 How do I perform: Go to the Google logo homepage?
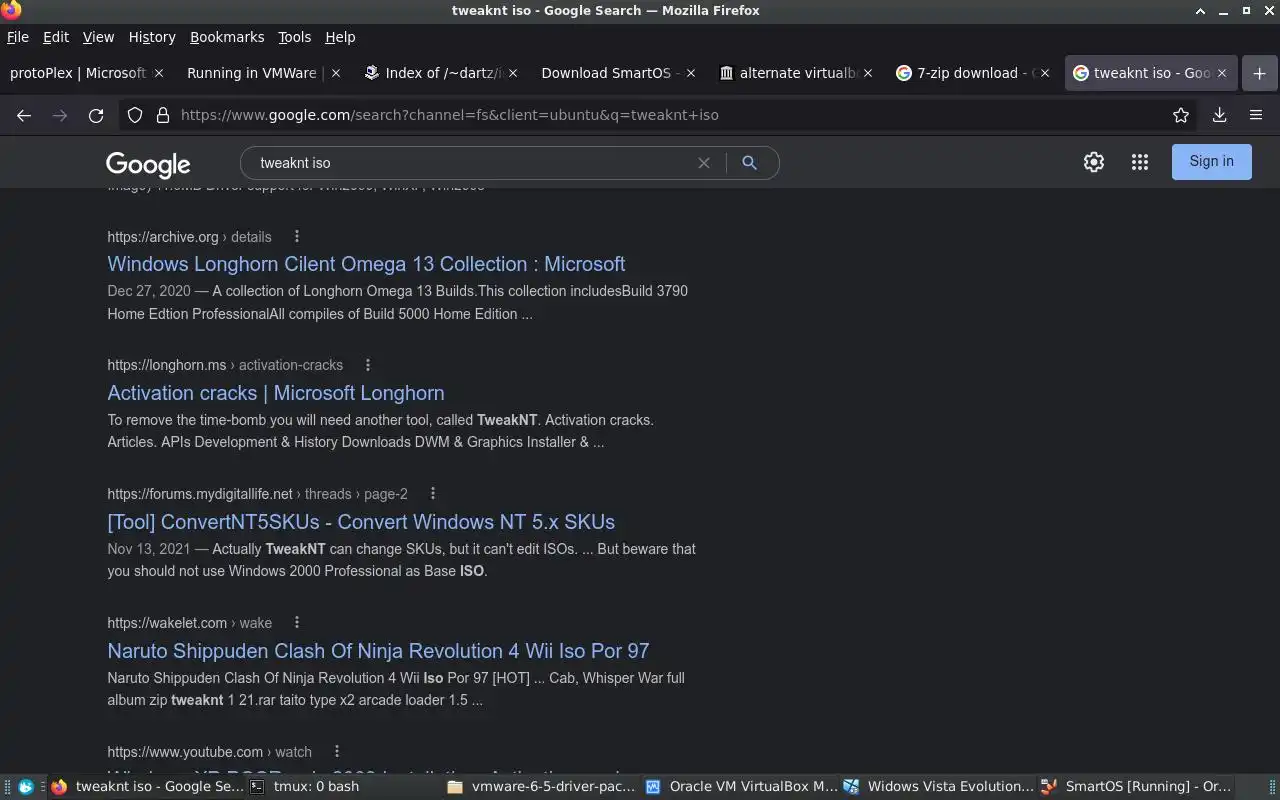[148, 164]
